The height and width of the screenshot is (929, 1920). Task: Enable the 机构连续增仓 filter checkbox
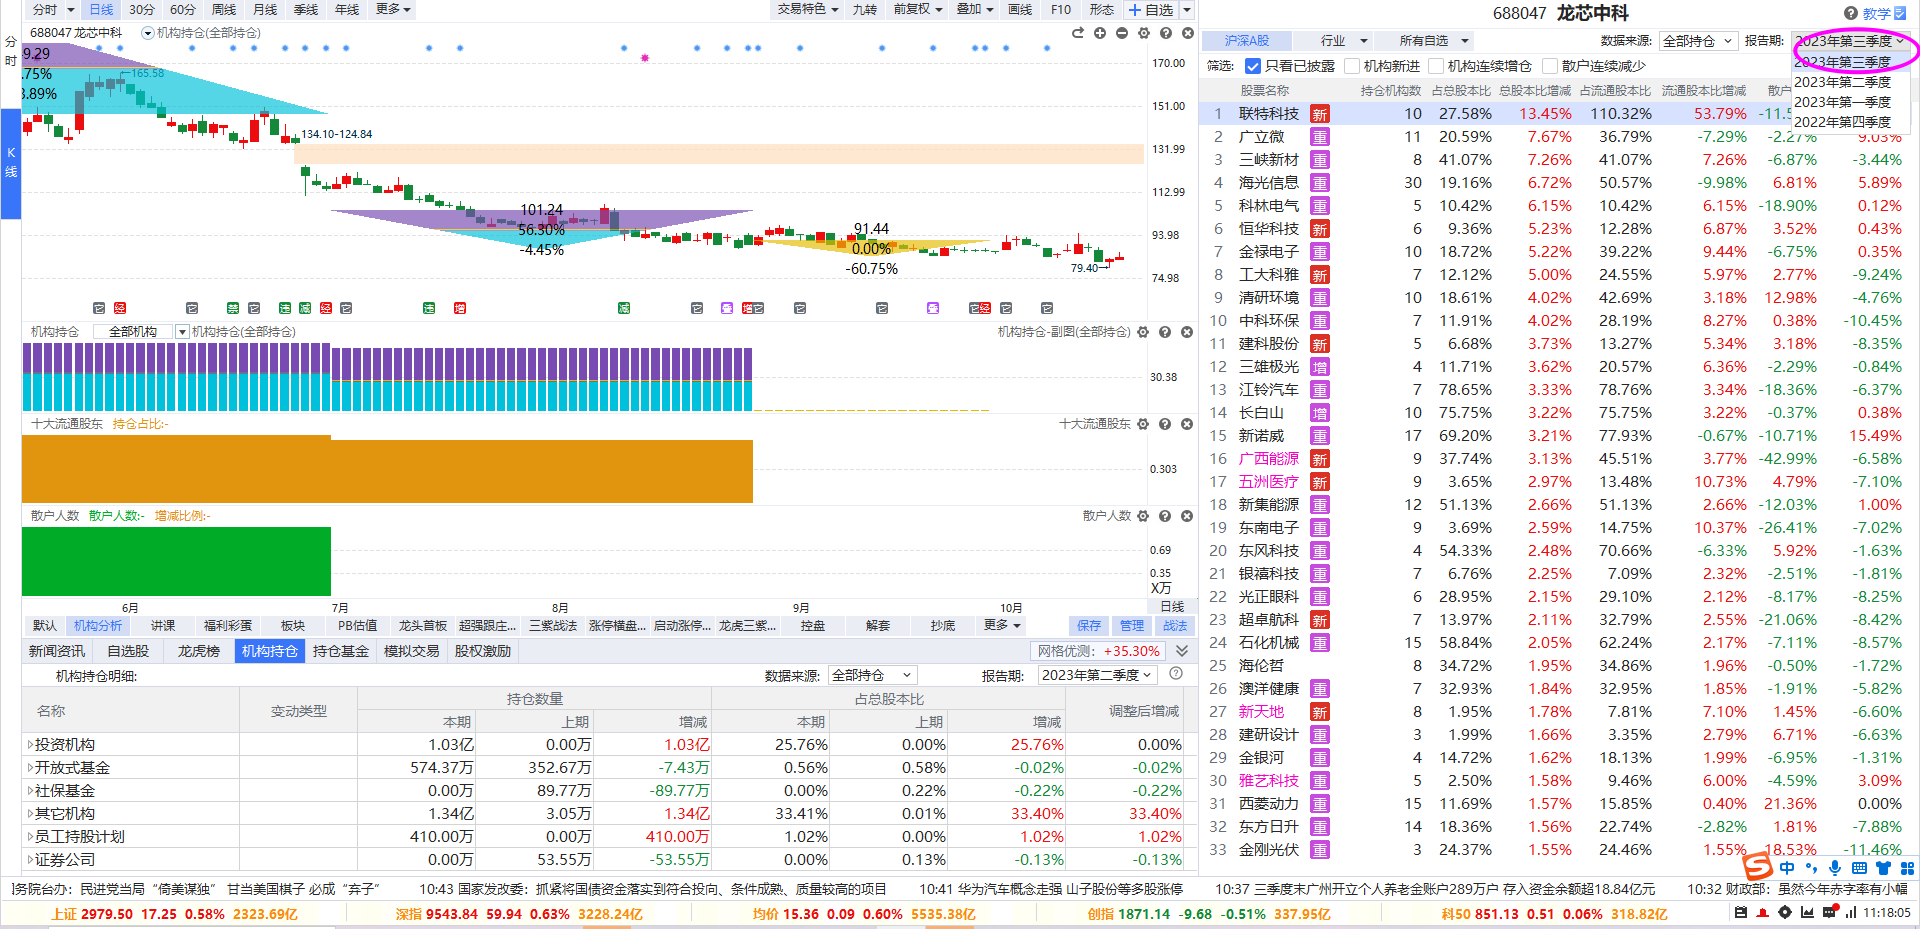coord(1436,66)
